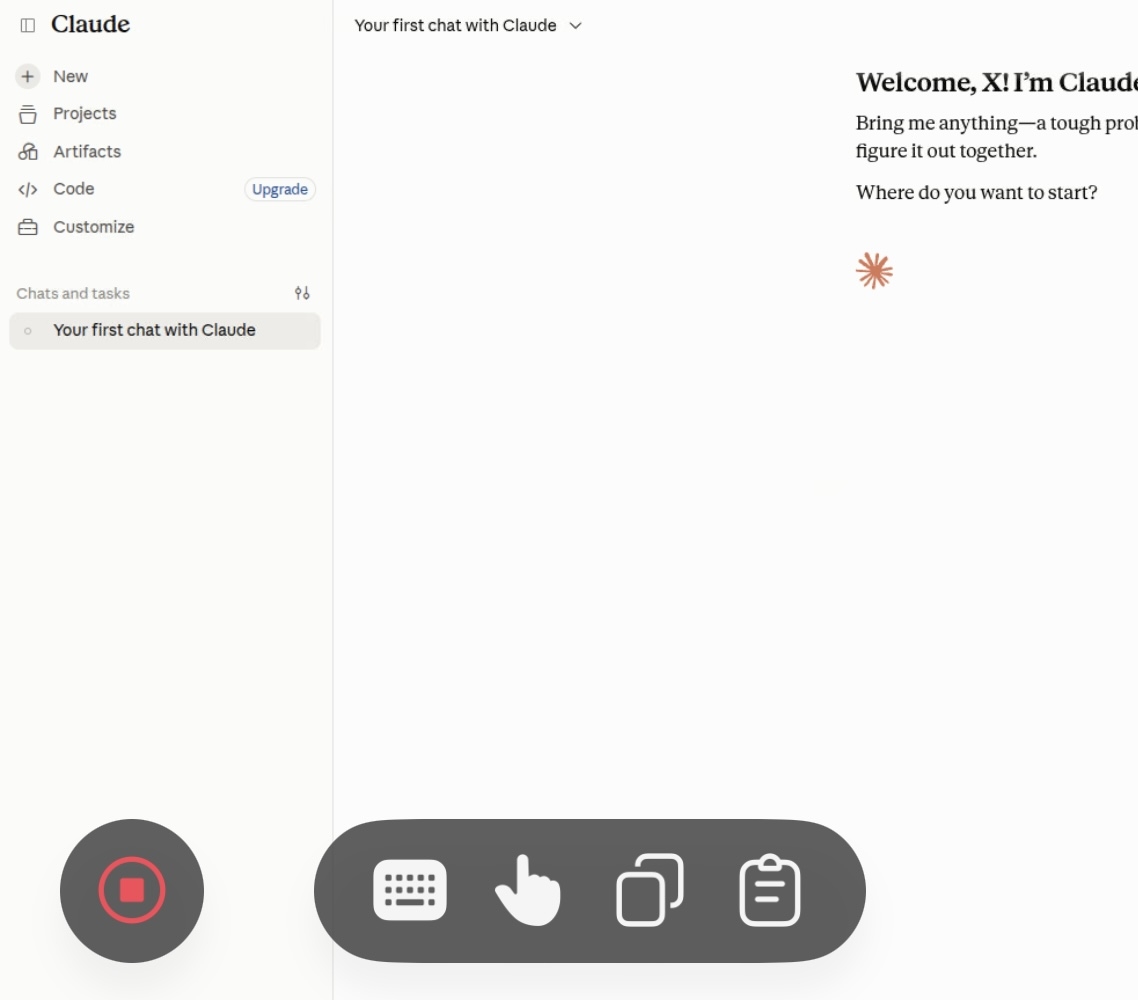
Task: Open the Customize briefcase icon
Action: coord(28,227)
